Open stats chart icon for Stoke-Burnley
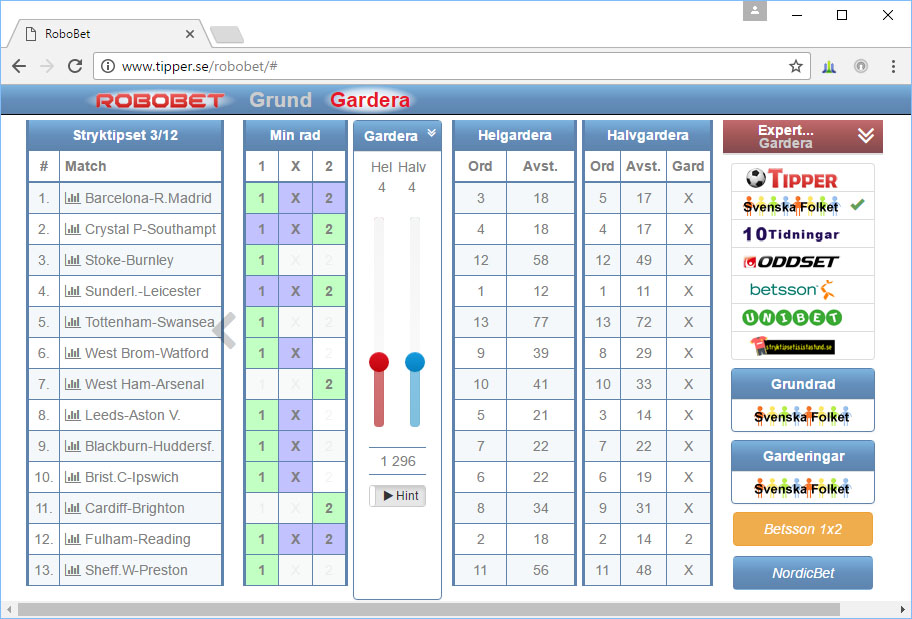Viewport: 912px width, 619px height. [x=72, y=260]
